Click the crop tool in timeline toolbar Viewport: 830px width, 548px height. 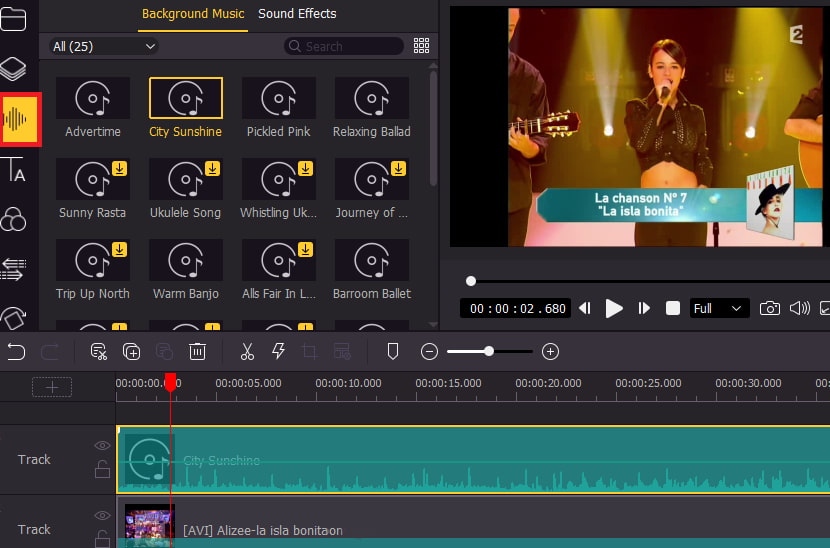tap(310, 352)
